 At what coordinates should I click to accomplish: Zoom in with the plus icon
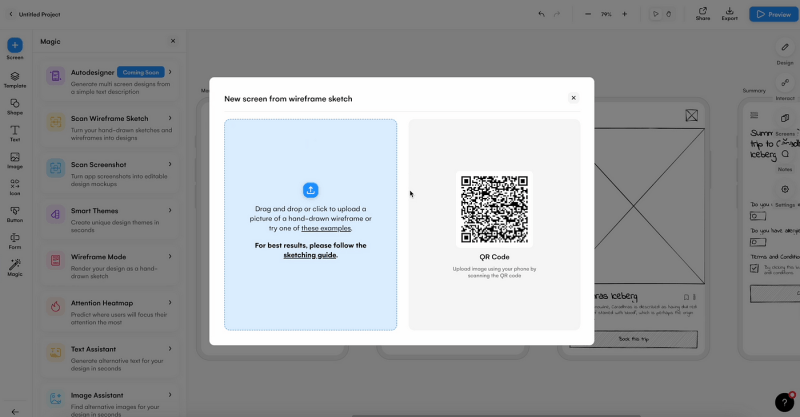click(x=624, y=14)
